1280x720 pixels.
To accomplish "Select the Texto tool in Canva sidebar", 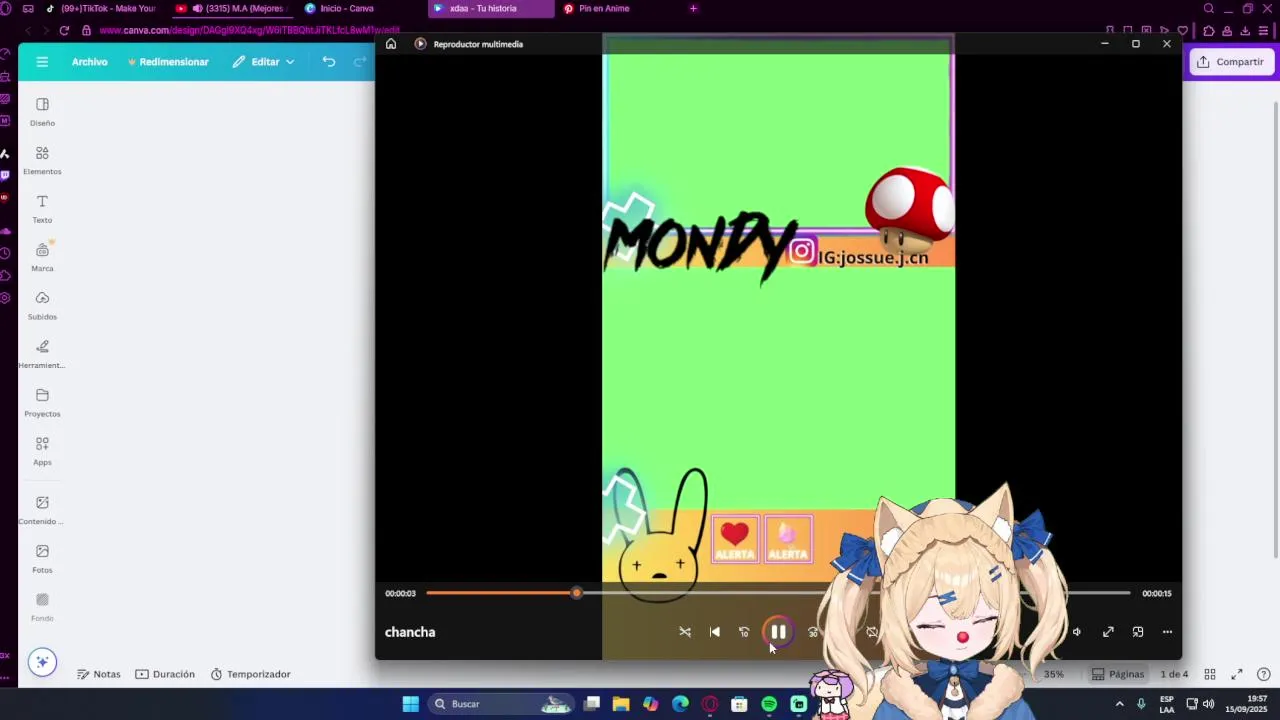I will coord(42,208).
